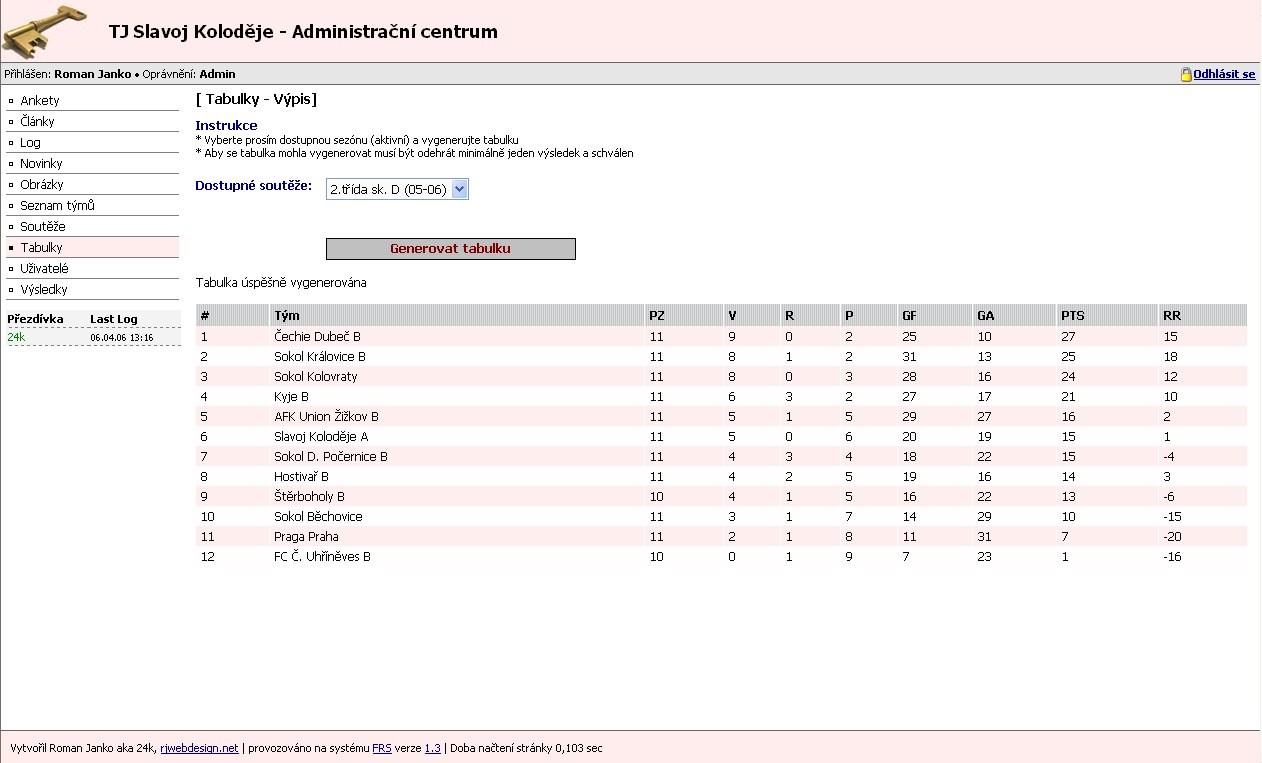Screen dimensions: 1262x763
Task: Click the golden key logo icon
Action: [45, 31]
